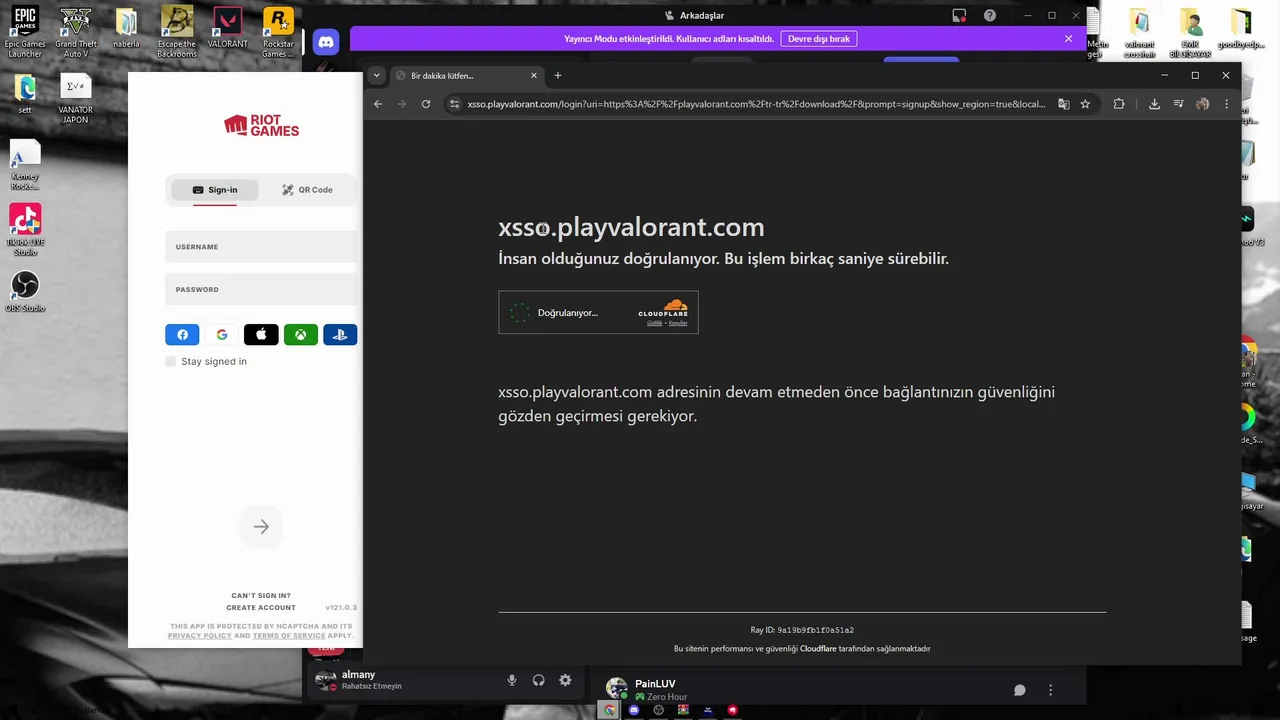
Task: Click Discord icon in taskbar
Action: click(634, 710)
